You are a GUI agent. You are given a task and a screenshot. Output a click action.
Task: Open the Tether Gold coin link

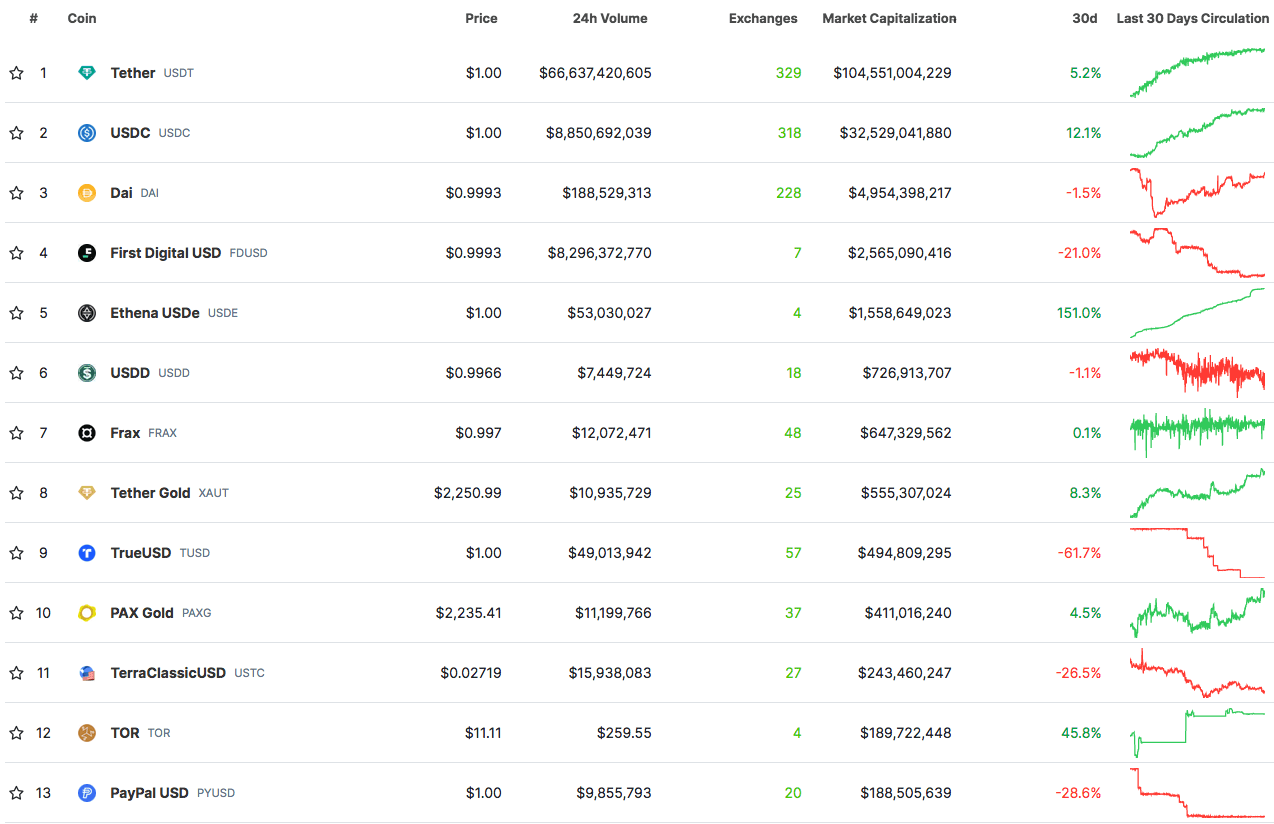pos(150,493)
